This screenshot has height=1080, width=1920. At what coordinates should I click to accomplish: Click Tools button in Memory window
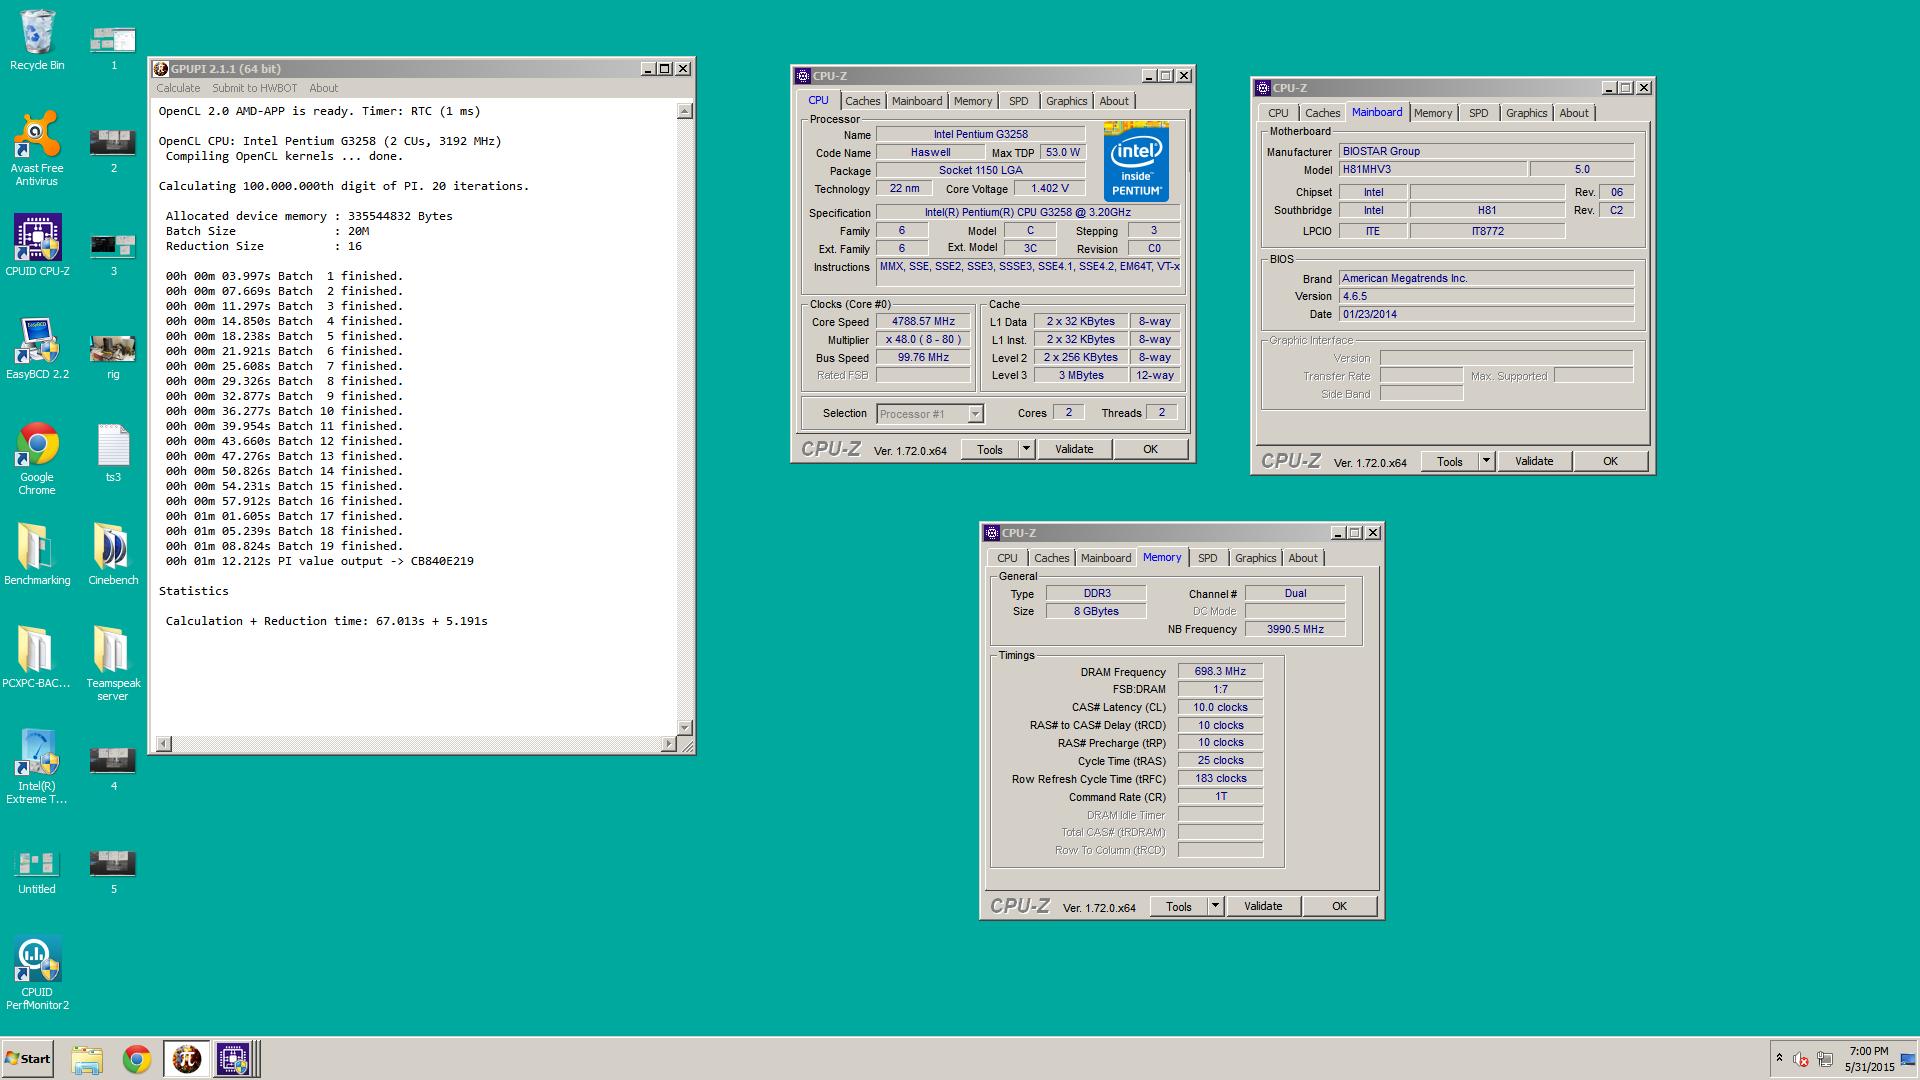(1179, 907)
